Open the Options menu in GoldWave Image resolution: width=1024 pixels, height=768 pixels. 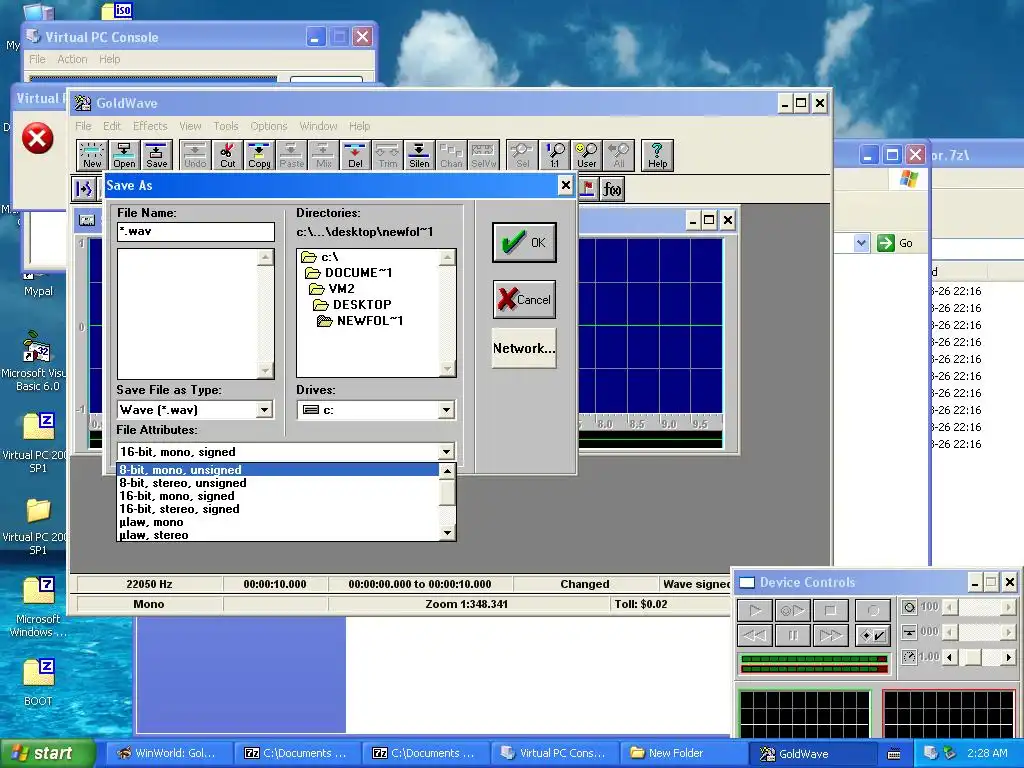[x=268, y=126]
